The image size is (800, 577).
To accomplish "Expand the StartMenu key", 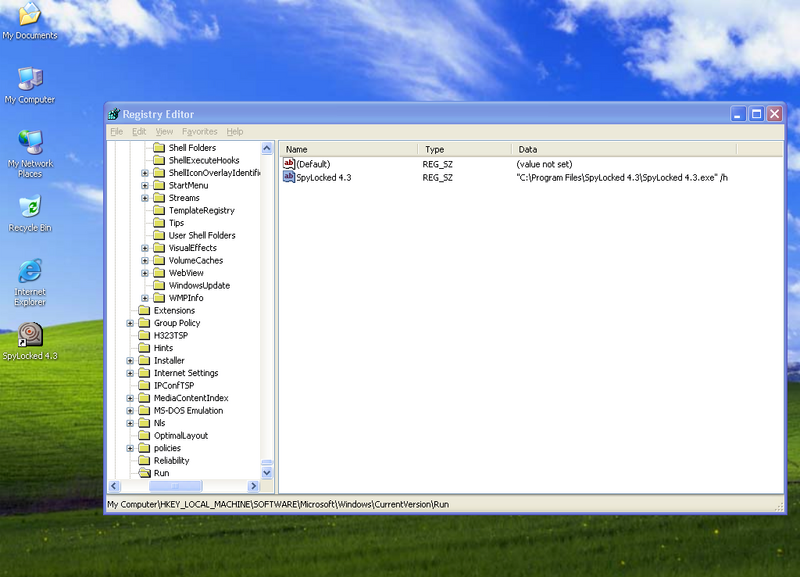I will pos(145,185).
